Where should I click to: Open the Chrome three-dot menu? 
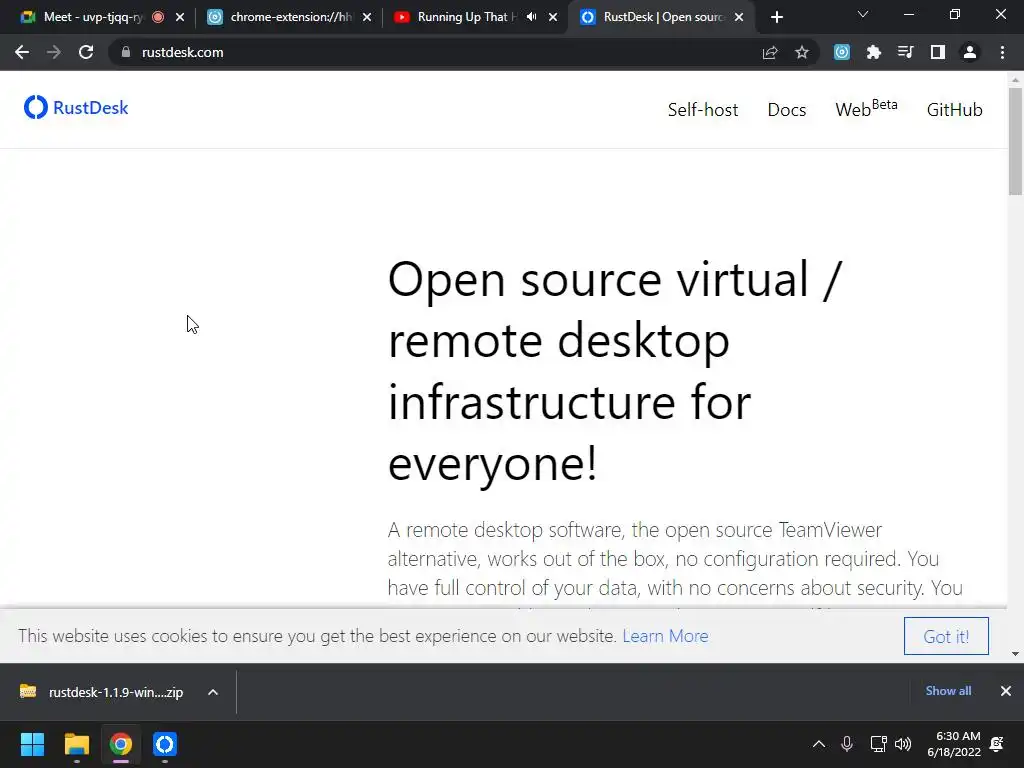click(1002, 52)
